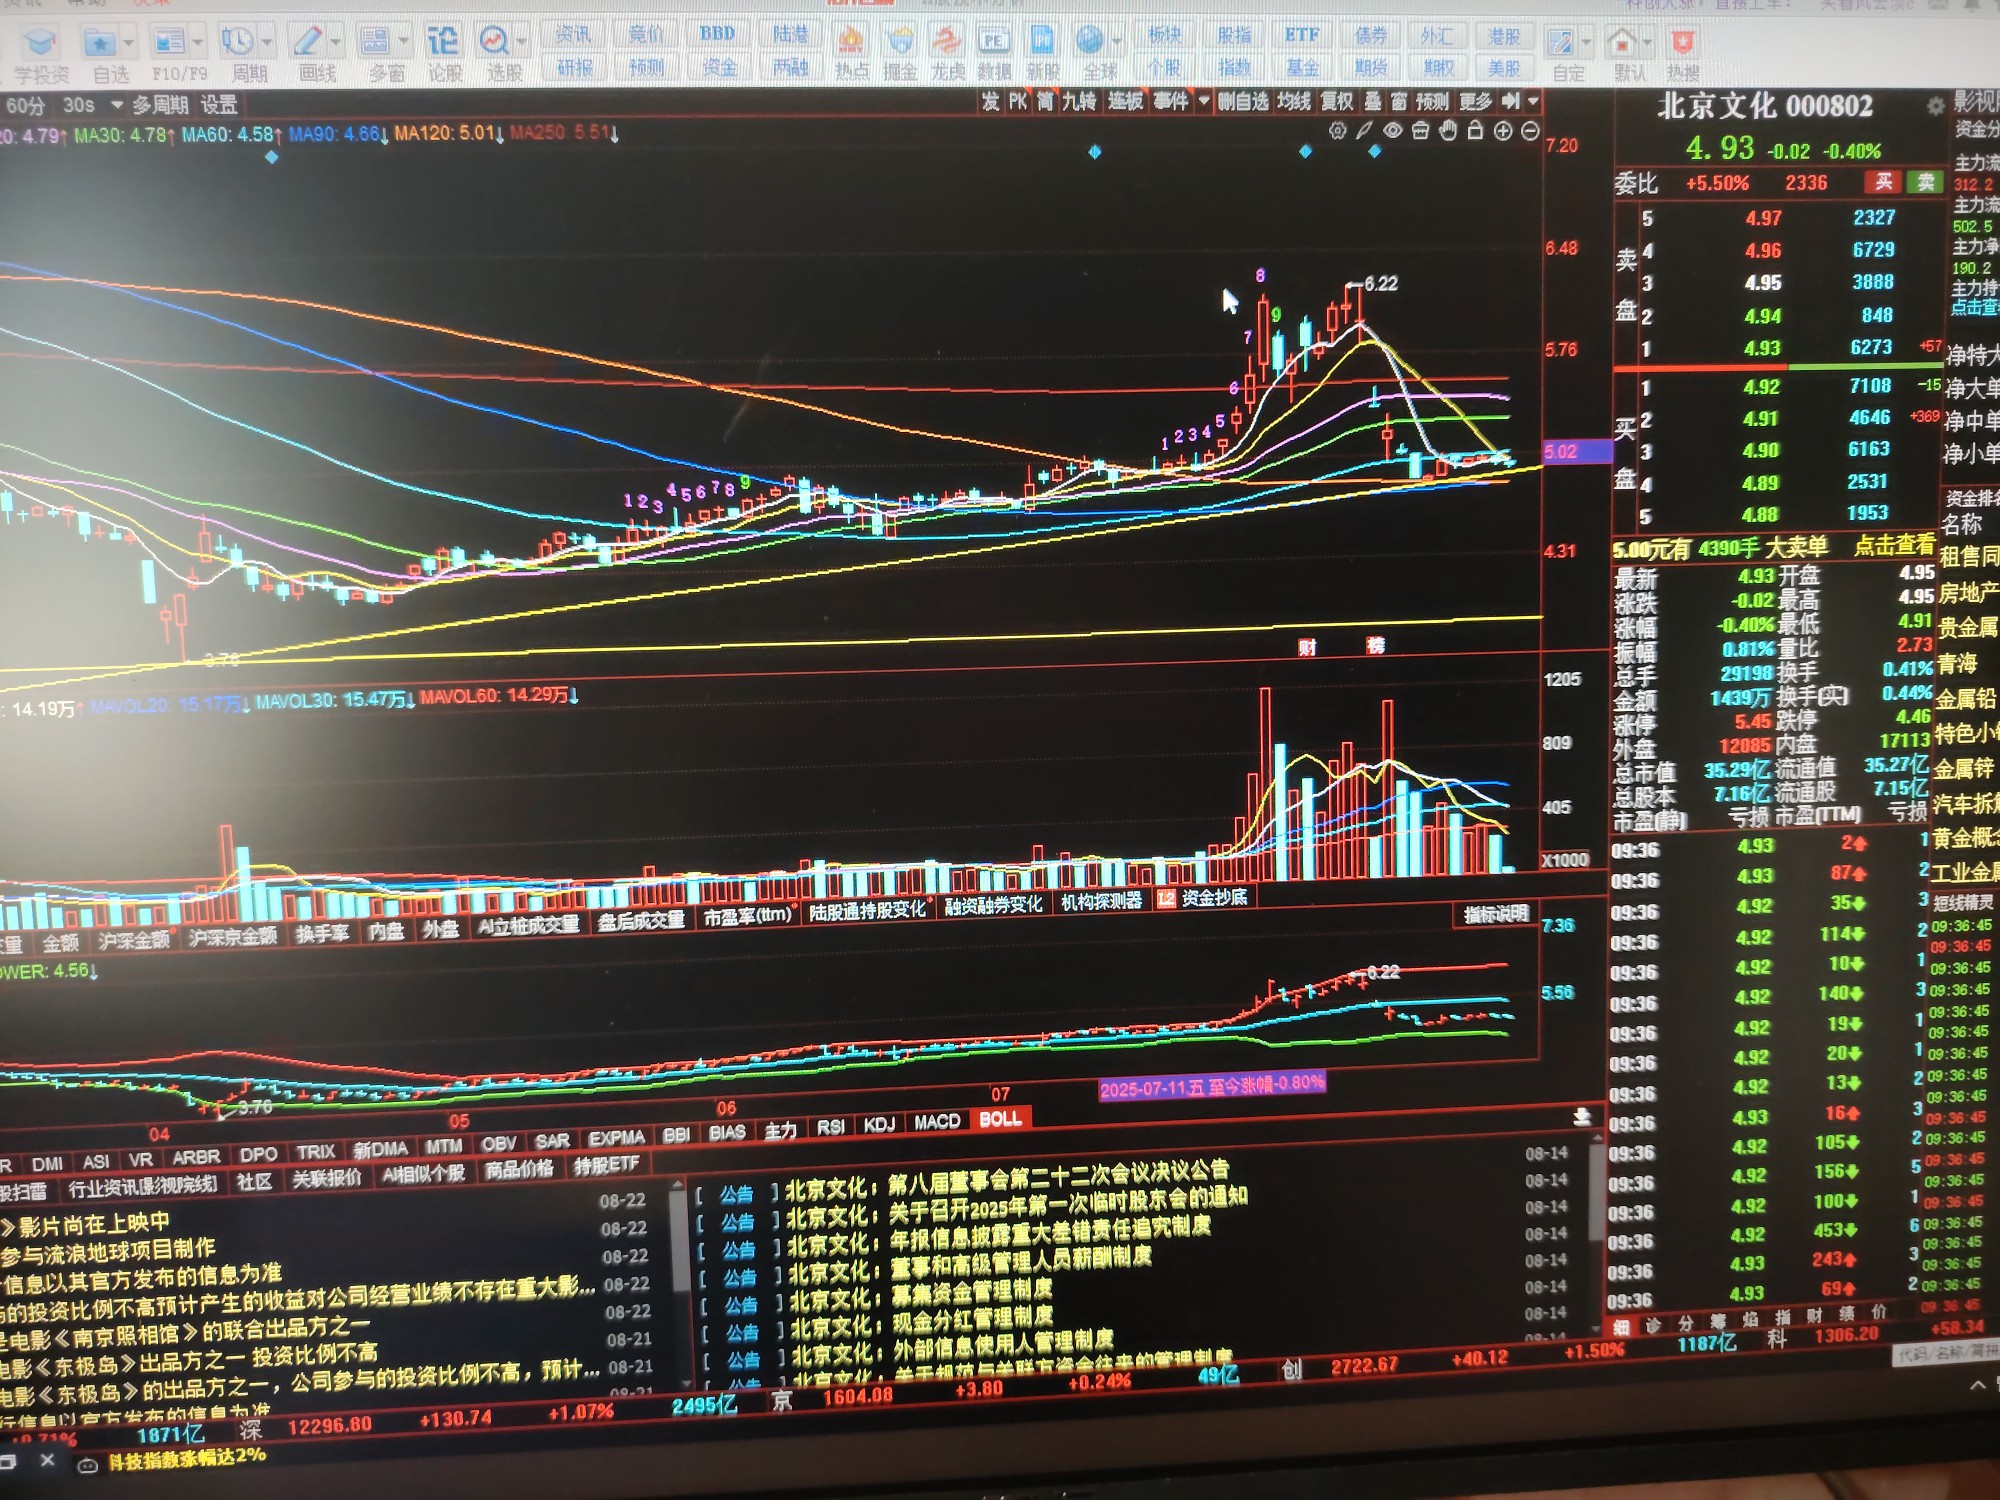Click 删自选 to remove from watchlist
Screen dimensions: 2000x1500
click(1243, 102)
